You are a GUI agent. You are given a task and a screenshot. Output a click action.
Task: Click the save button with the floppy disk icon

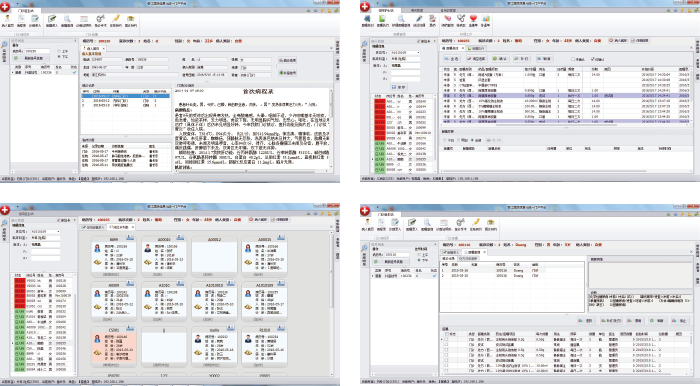(x=398, y=87)
